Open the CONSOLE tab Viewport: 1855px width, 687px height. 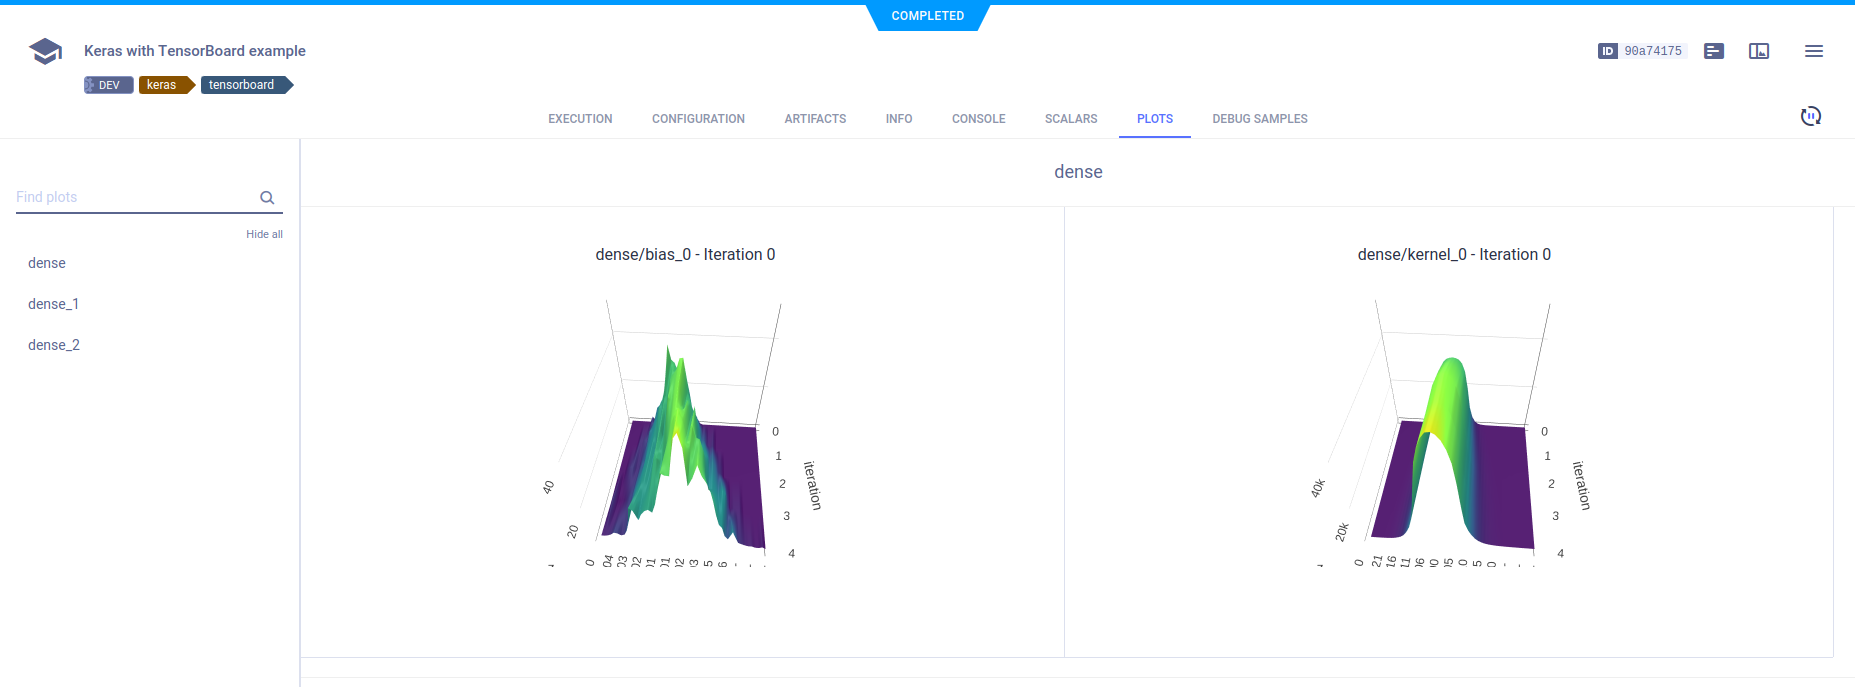(x=978, y=119)
